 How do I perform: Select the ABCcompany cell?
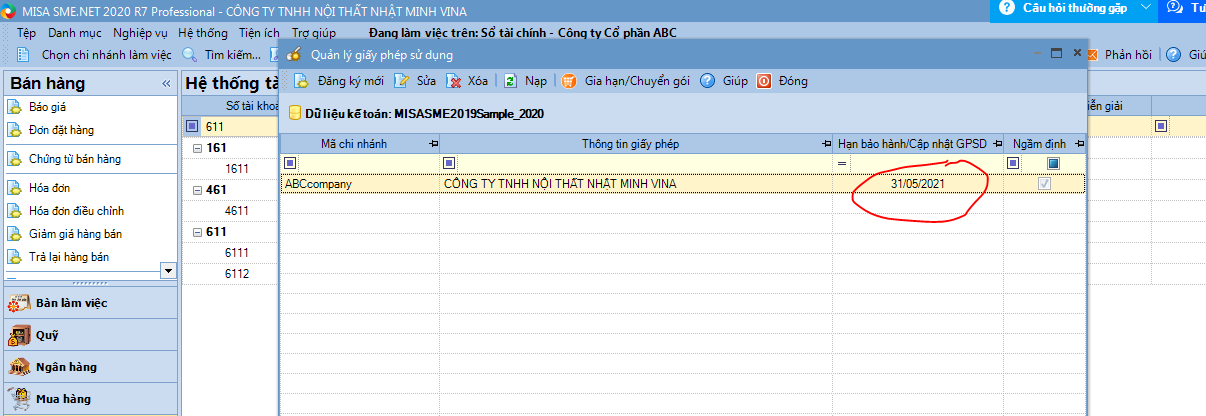[x=360, y=184]
